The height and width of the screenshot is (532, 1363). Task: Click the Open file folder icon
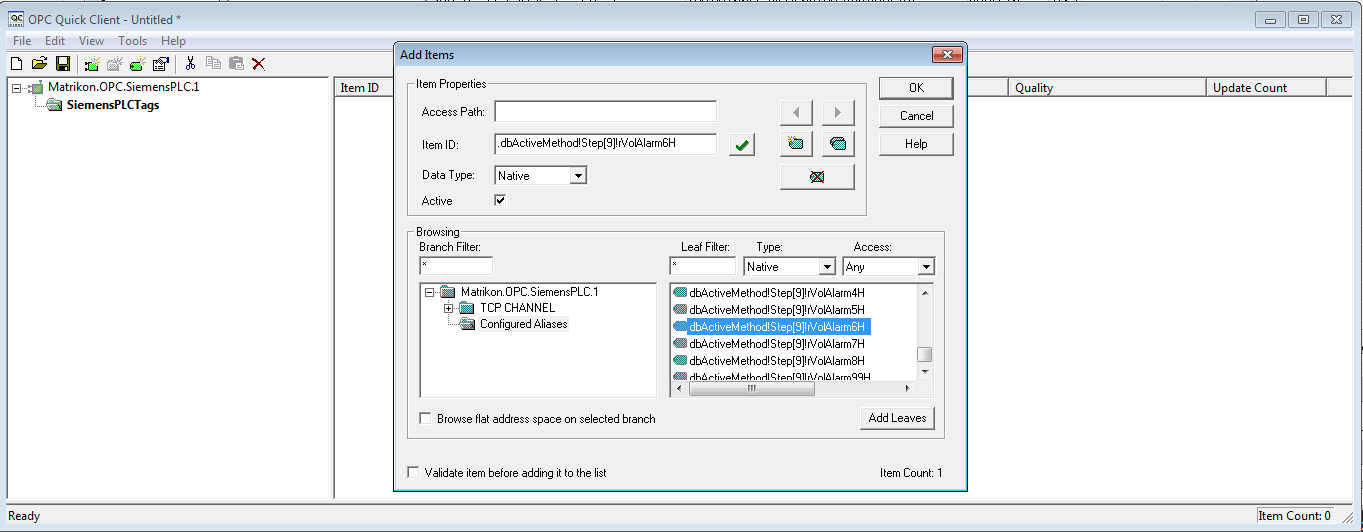(x=39, y=64)
